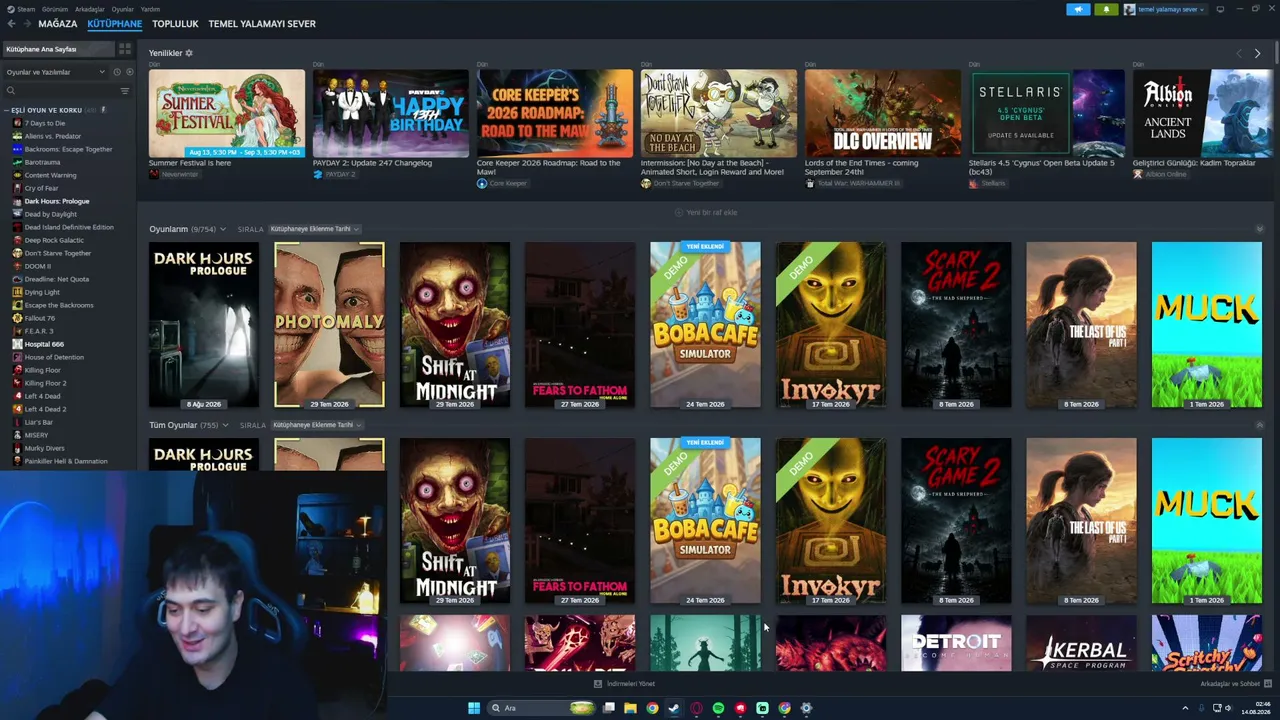Change Tüm Oyunlar sort order dropdown
Screen dimensions: 1280x720
[317, 425]
